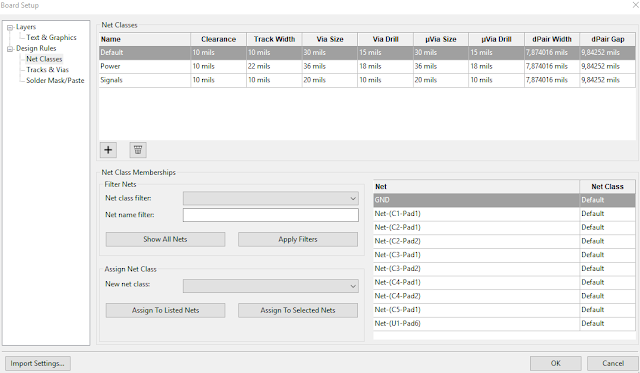The image size is (640, 373).
Task: Click Import Settings button
Action: tap(38, 363)
